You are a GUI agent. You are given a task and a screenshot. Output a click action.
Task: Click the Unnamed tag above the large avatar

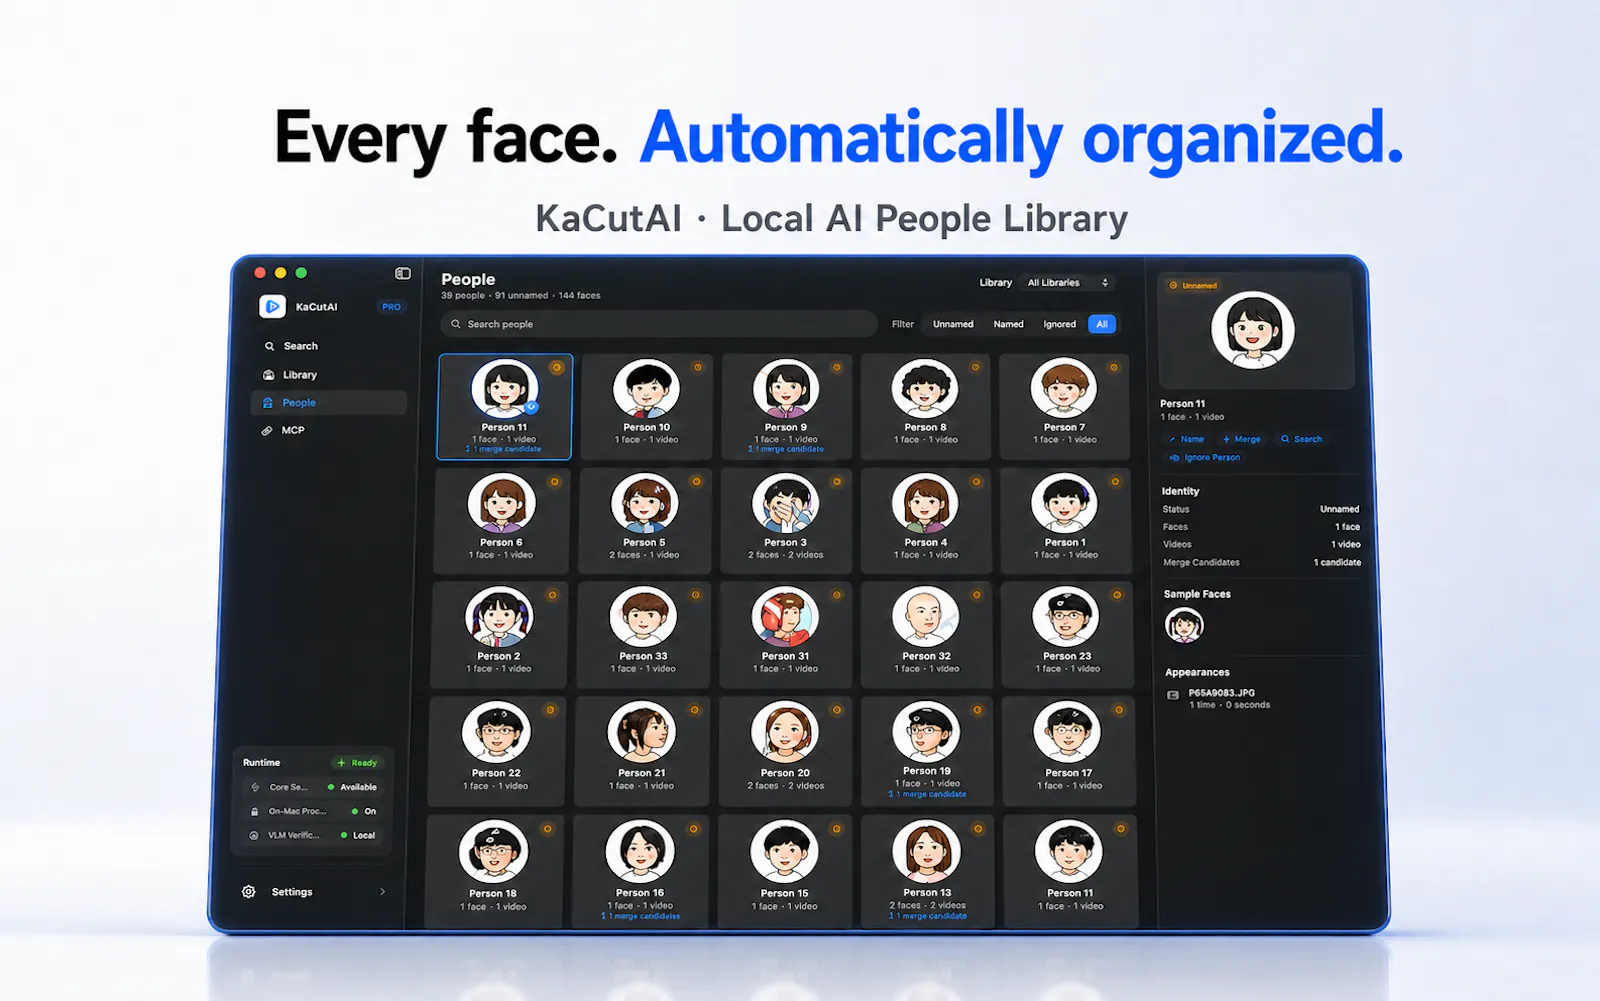click(x=1193, y=286)
